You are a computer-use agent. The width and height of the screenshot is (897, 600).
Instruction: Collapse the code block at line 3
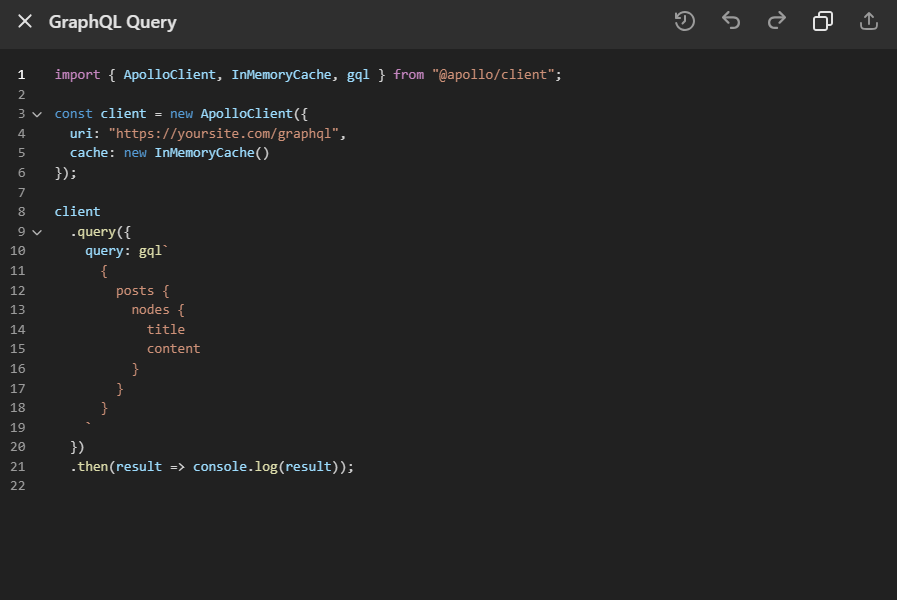click(37, 114)
